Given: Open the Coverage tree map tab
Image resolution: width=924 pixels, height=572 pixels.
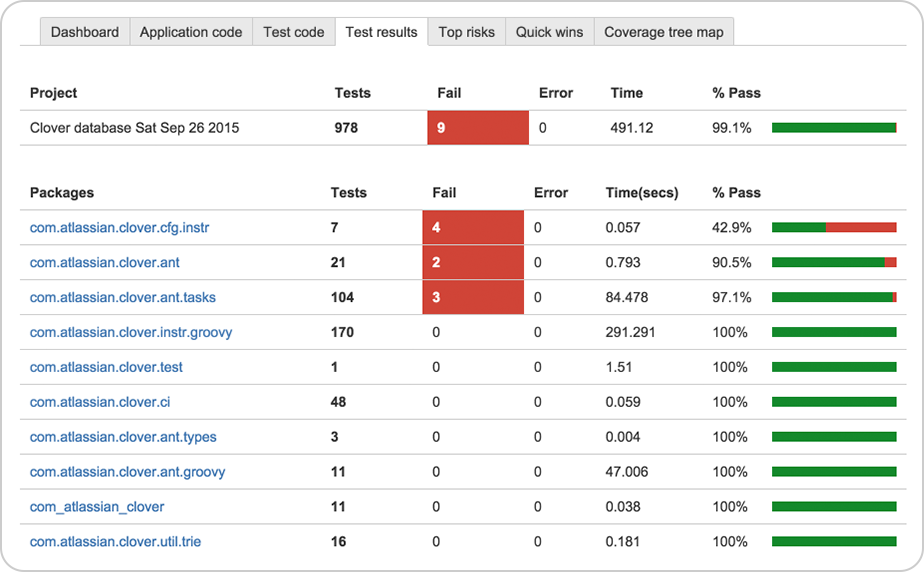Looking at the screenshot, I should (664, 32).
